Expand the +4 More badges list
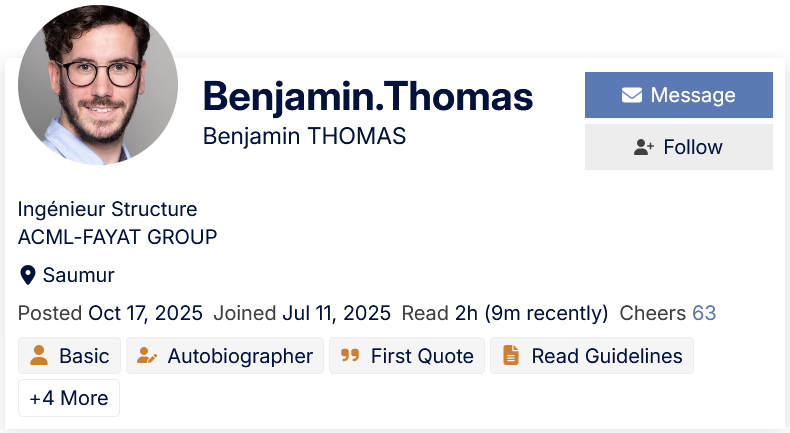Image resolution: width=790 pixels, height=433 pixels. click(x=69, y=398)
